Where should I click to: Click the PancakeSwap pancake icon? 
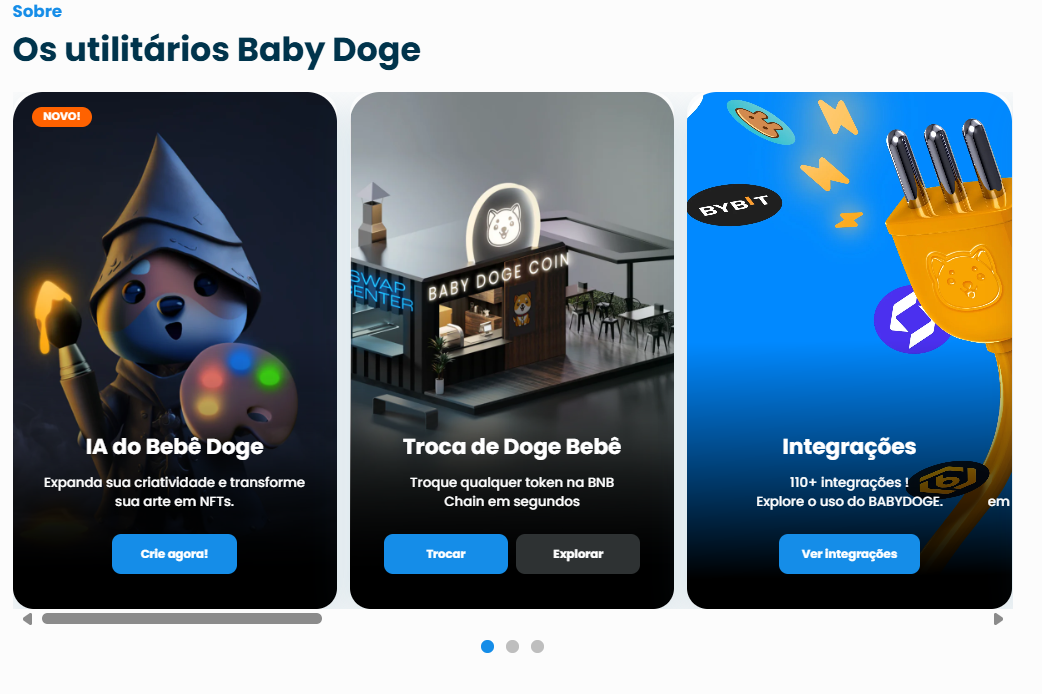click(760, 122)
